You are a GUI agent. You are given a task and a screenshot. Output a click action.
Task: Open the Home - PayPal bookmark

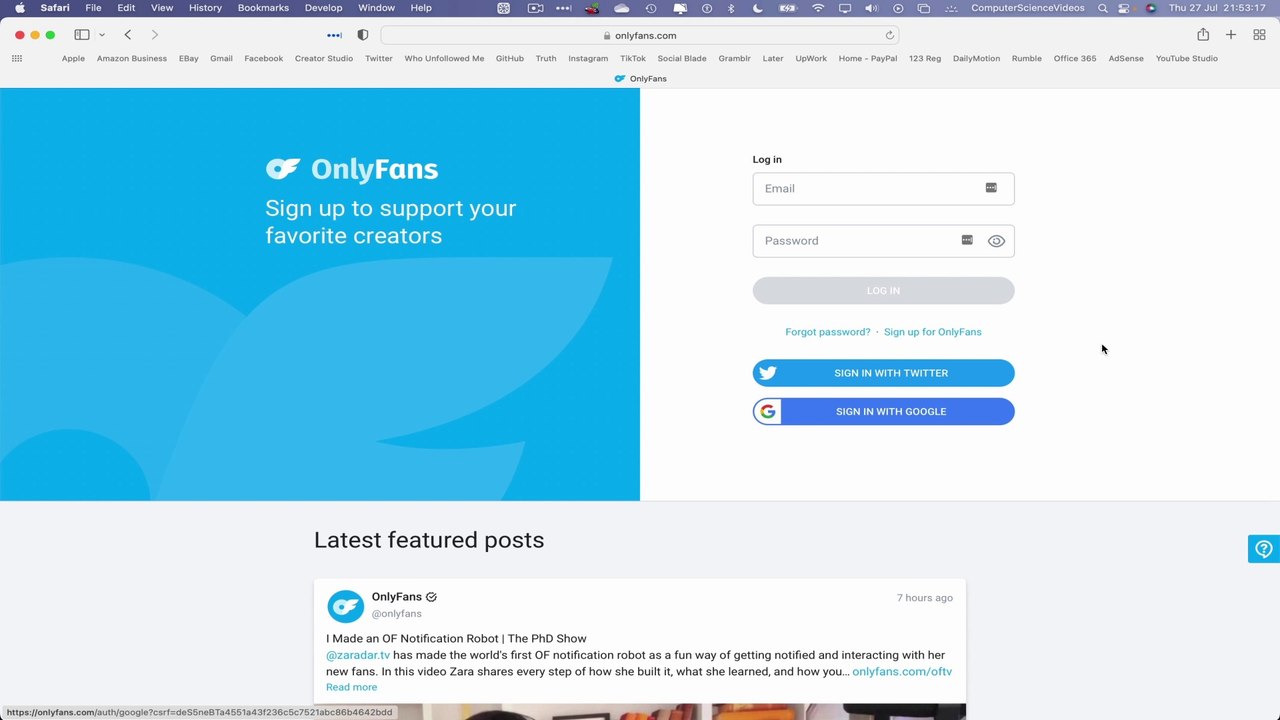(867, 58)
